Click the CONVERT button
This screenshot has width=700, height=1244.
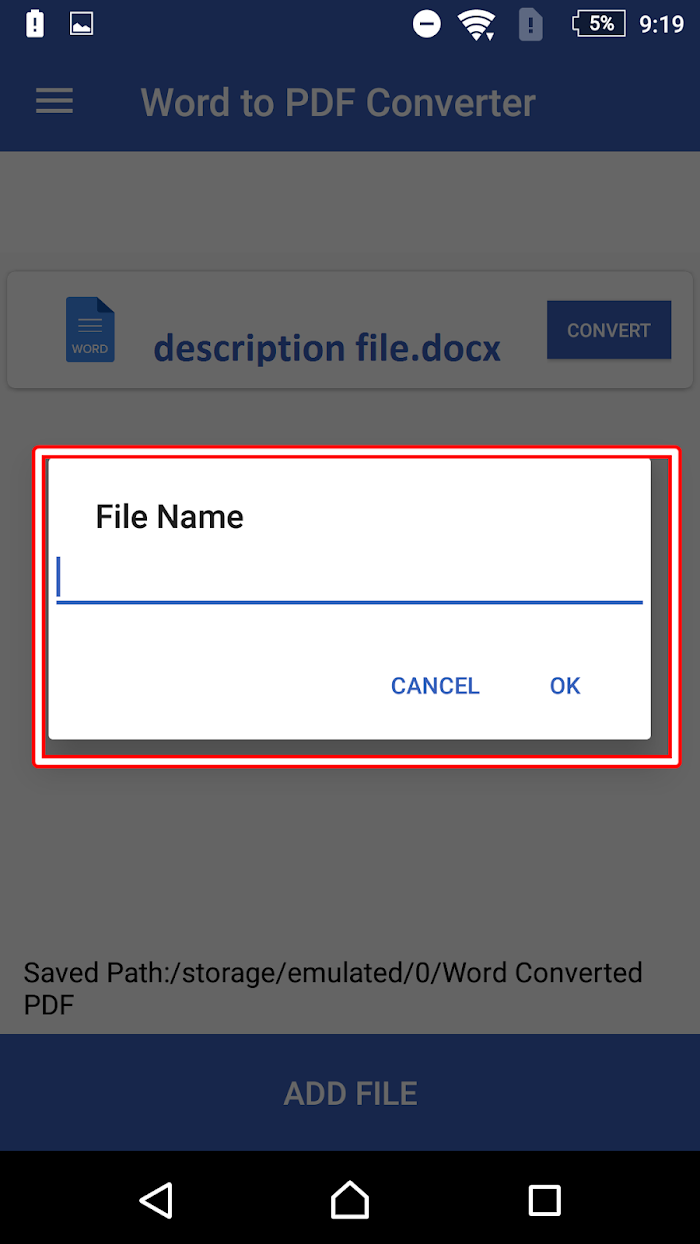[x=609, y=330]
